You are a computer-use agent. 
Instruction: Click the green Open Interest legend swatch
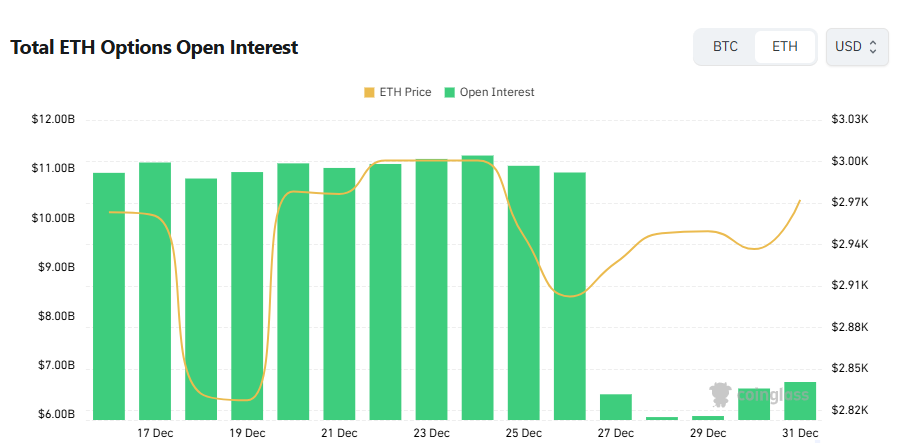(x=450, y=92)
